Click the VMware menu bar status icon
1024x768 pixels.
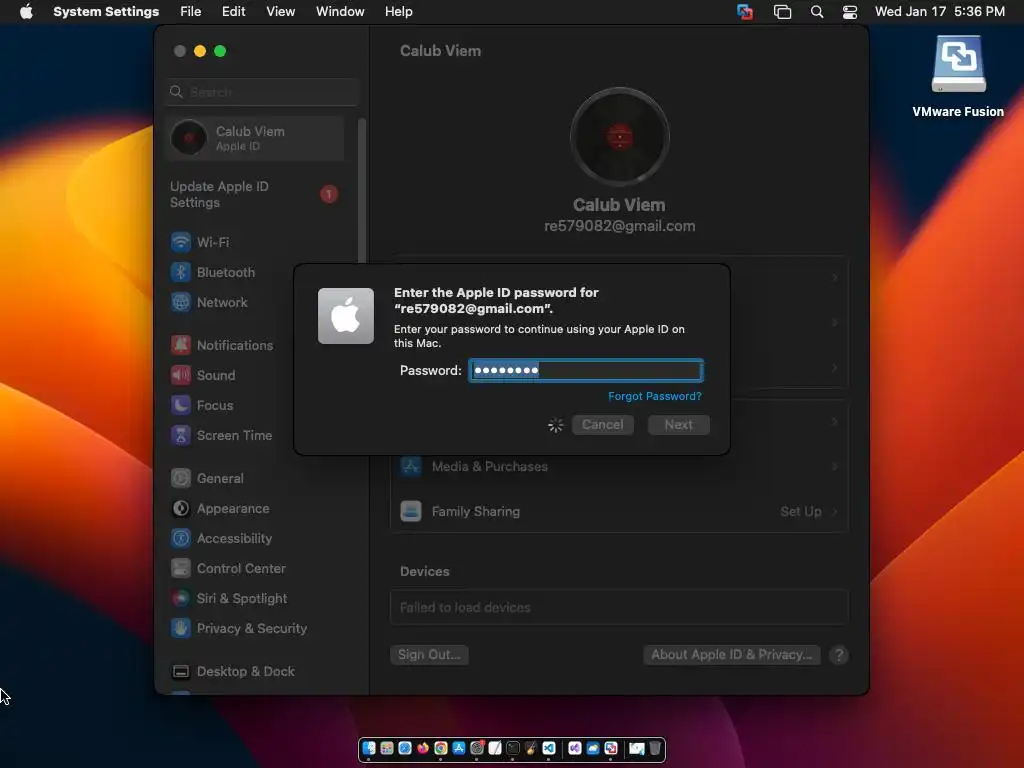pyautogui.click(x=744, y=12)
